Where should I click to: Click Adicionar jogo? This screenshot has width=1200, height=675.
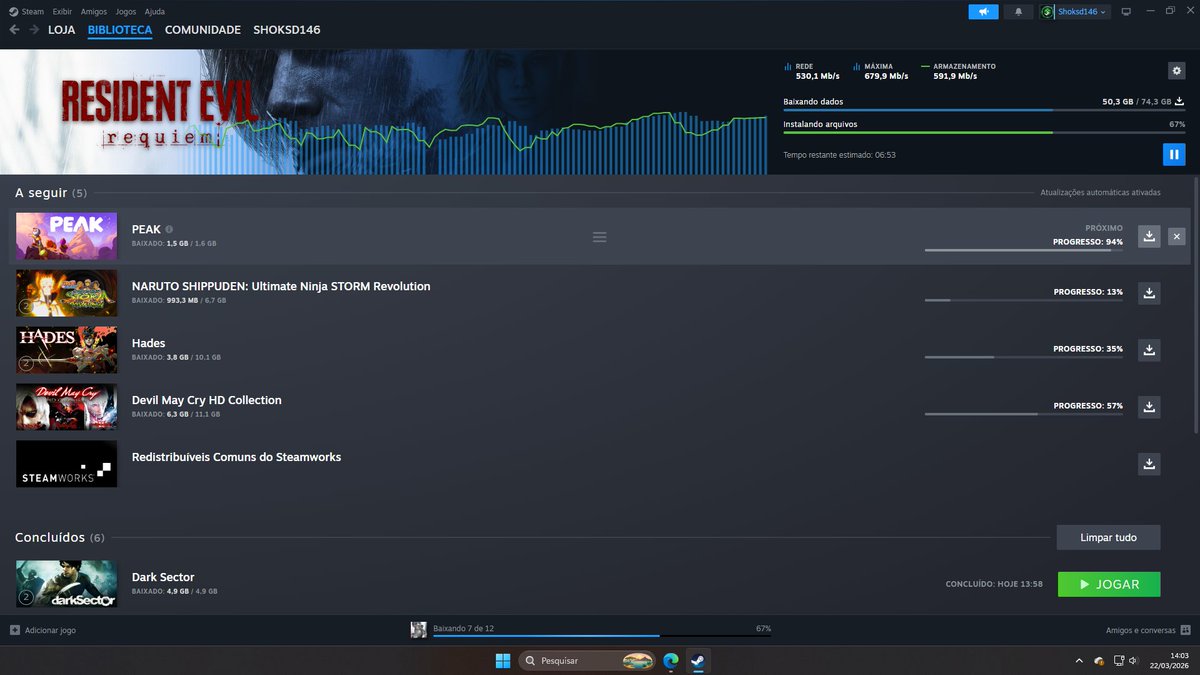point(42,630)
